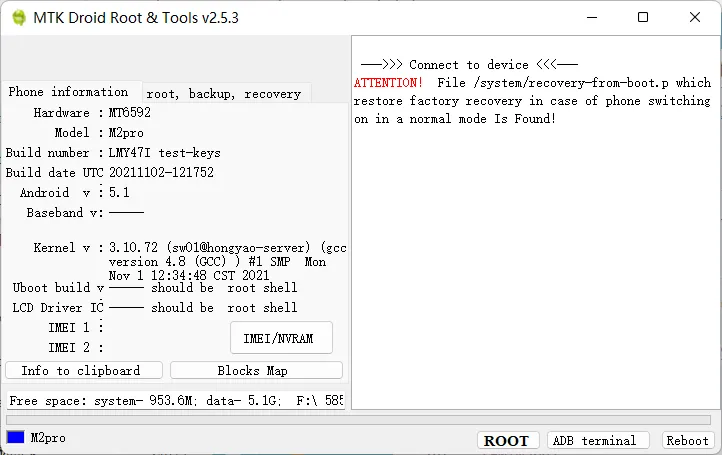Maximize the MTK Droid Tools window
722x455 pixels.
tap(643, 17)
